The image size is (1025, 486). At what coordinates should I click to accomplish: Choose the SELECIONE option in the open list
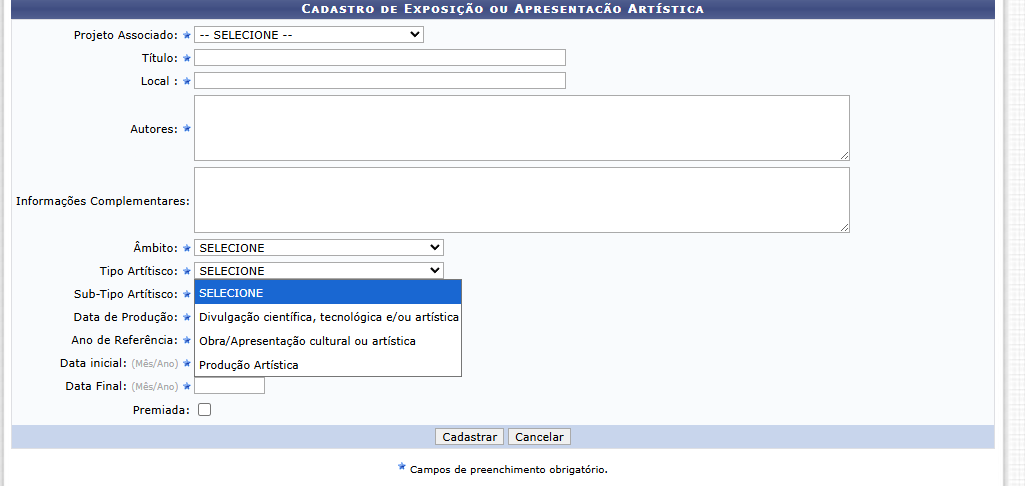(x=328, y=292)
